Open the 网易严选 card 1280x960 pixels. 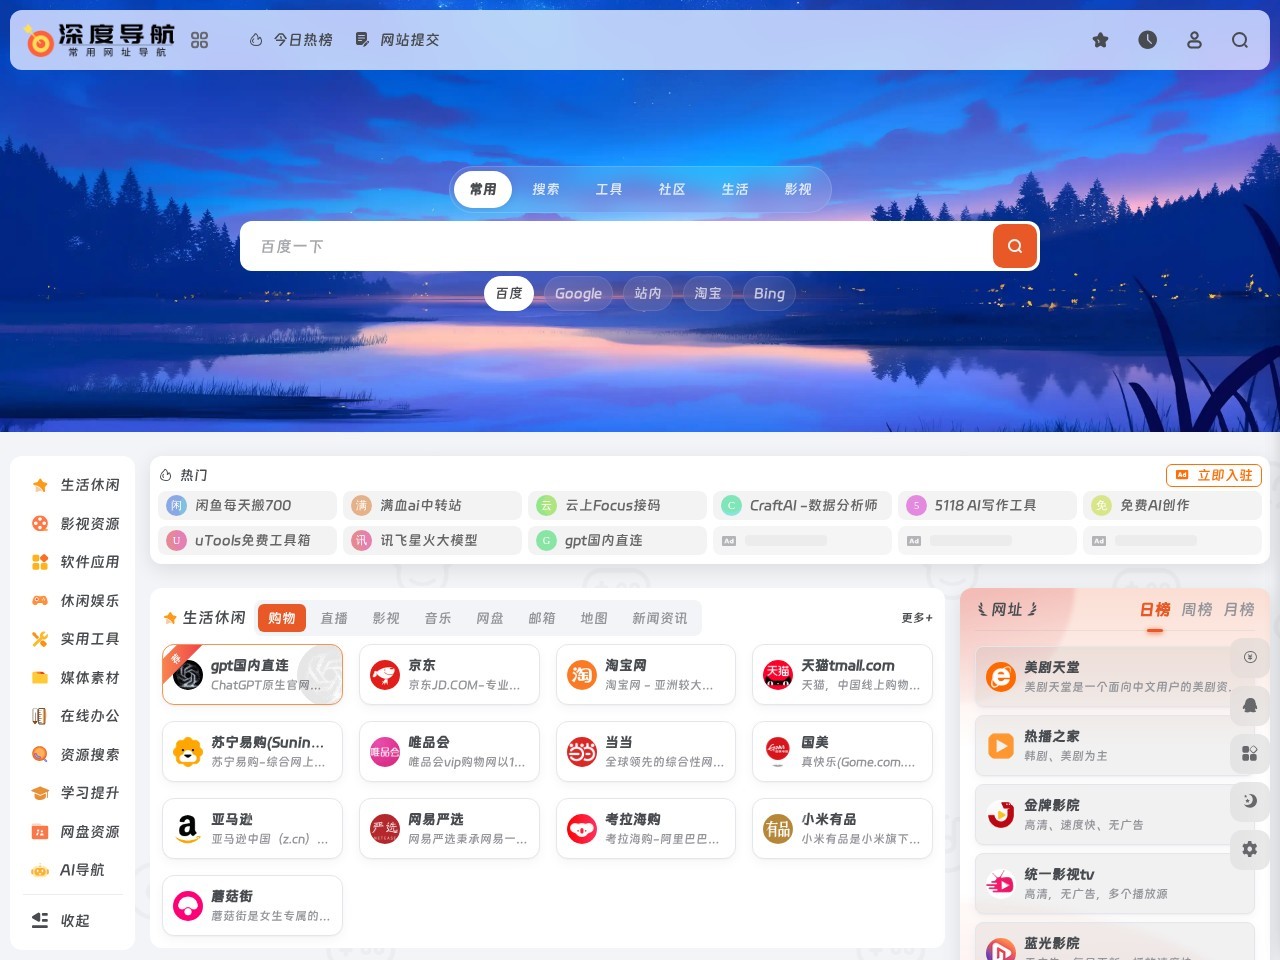click(449, 829)
